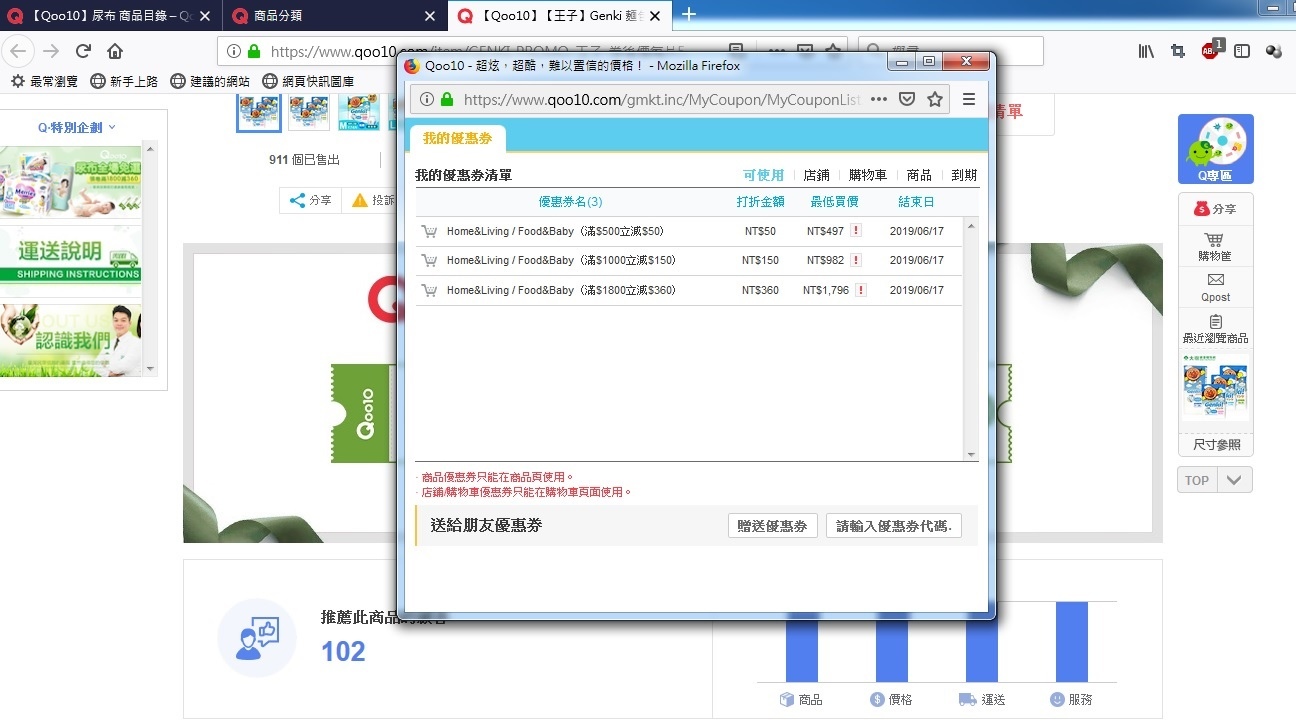The height and width of the screenshot is (722, 1296).
Task: Expand the Q·特別企劃 dropdown
Action: (x=77, y=127)
